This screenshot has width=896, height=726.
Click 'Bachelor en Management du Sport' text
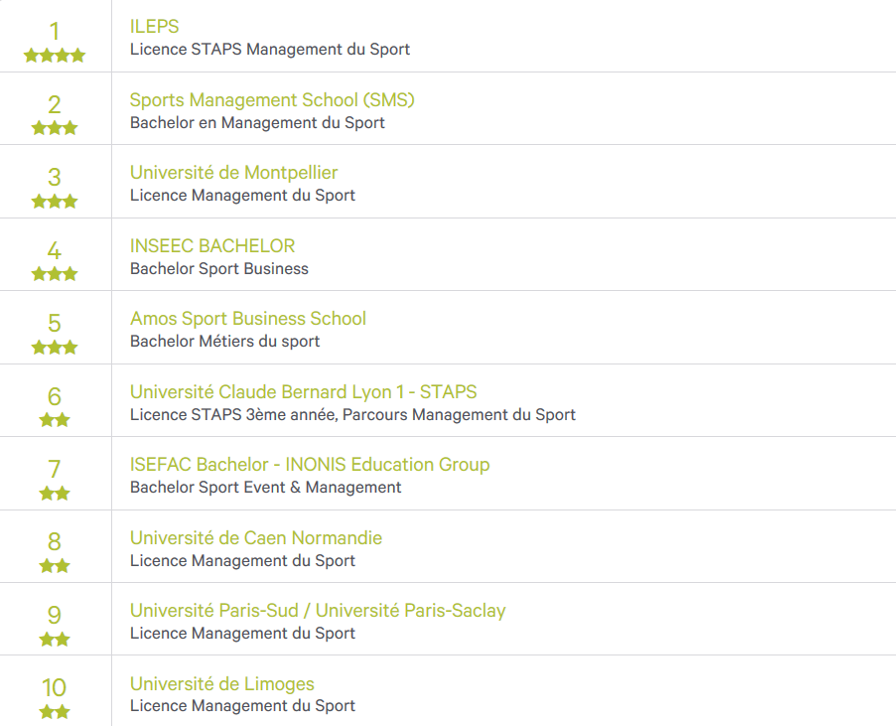point(257,123)
